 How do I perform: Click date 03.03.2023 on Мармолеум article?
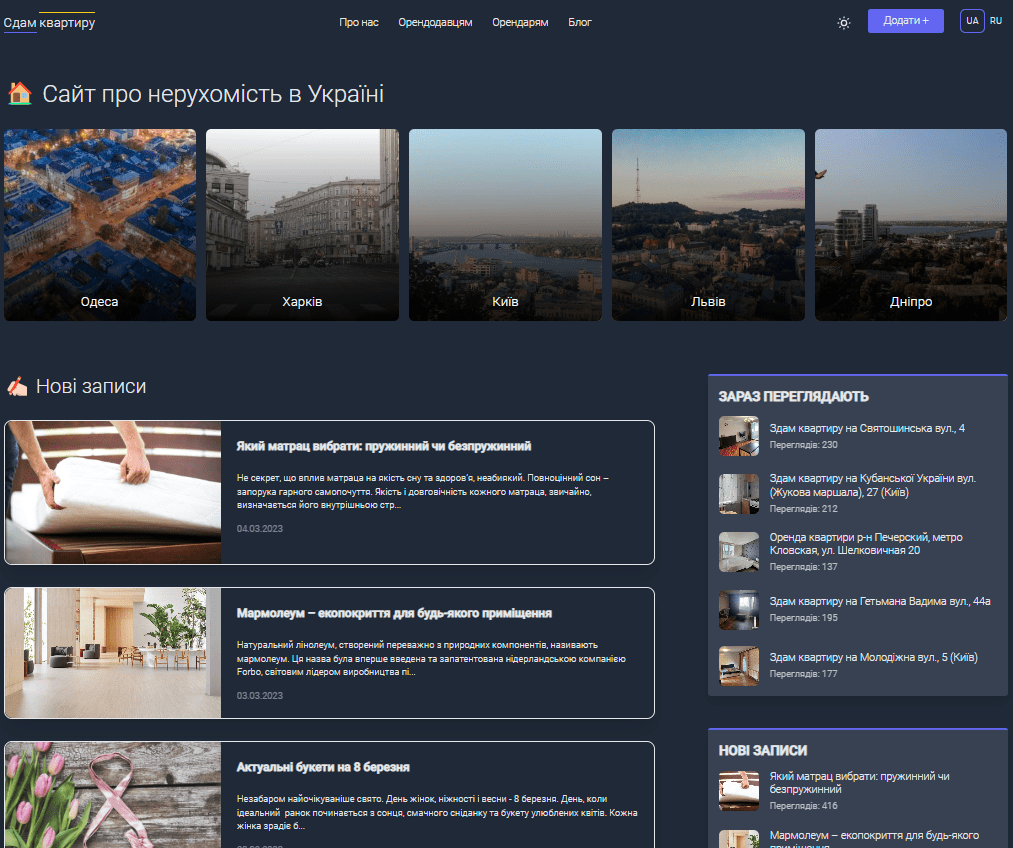click(x=260, y=696)
